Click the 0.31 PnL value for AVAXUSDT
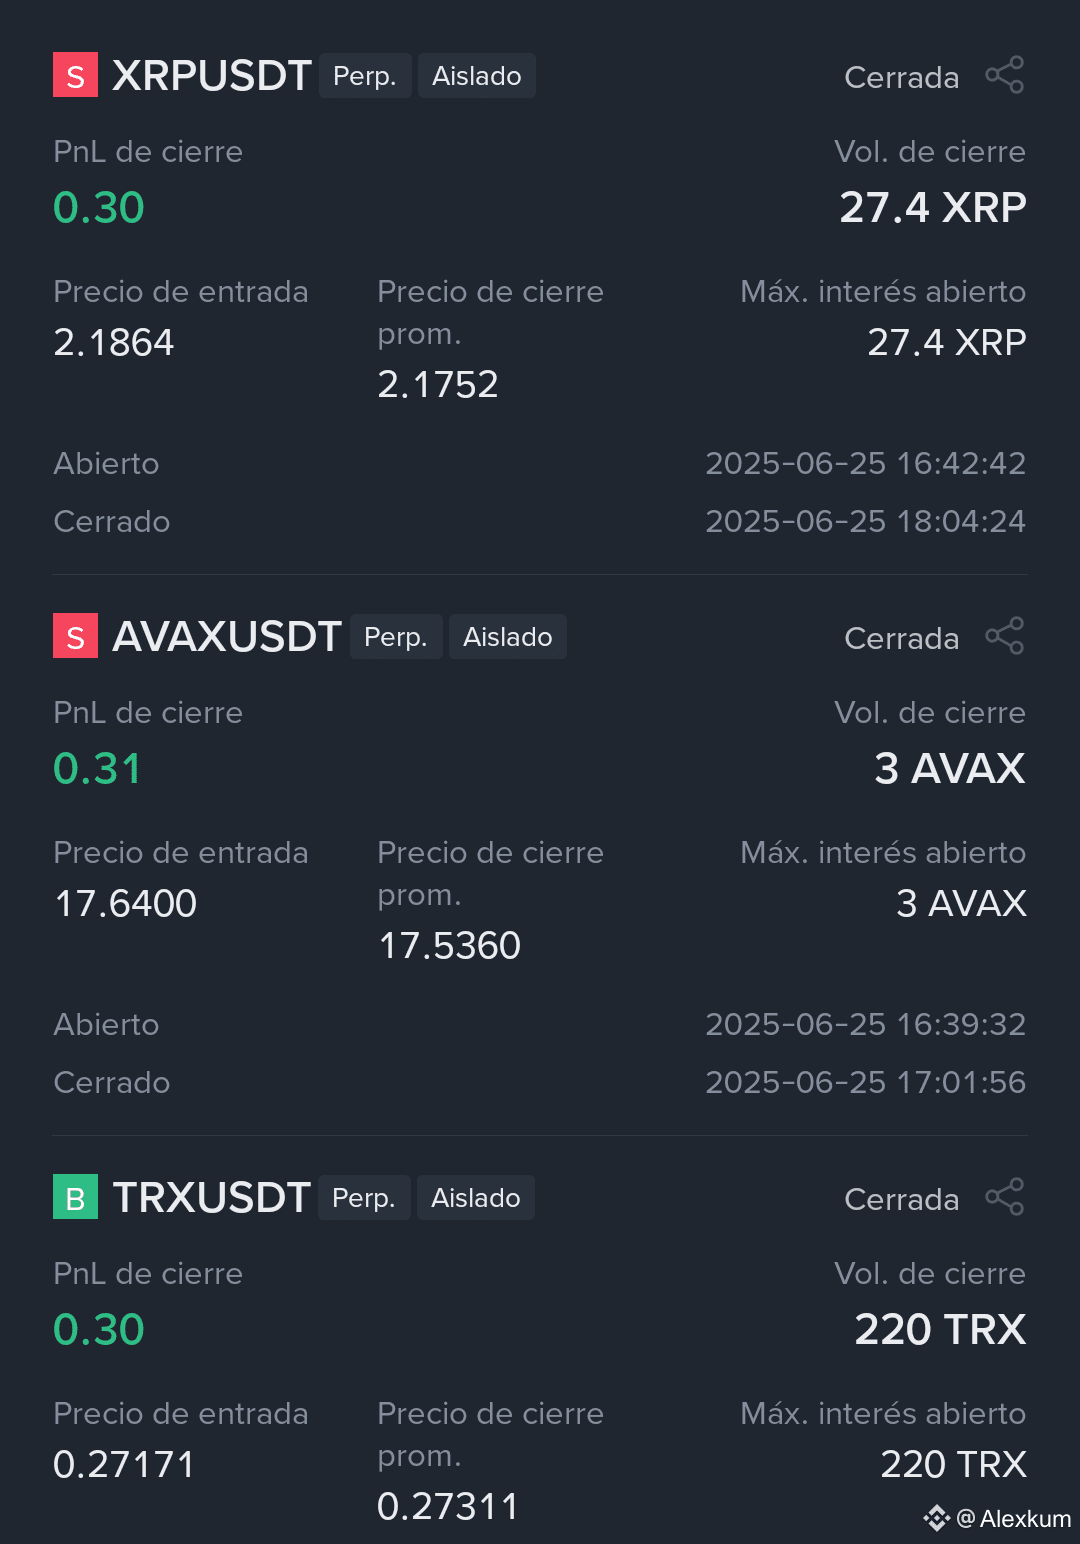The image size is (1080, 1544). coord(97,768)
